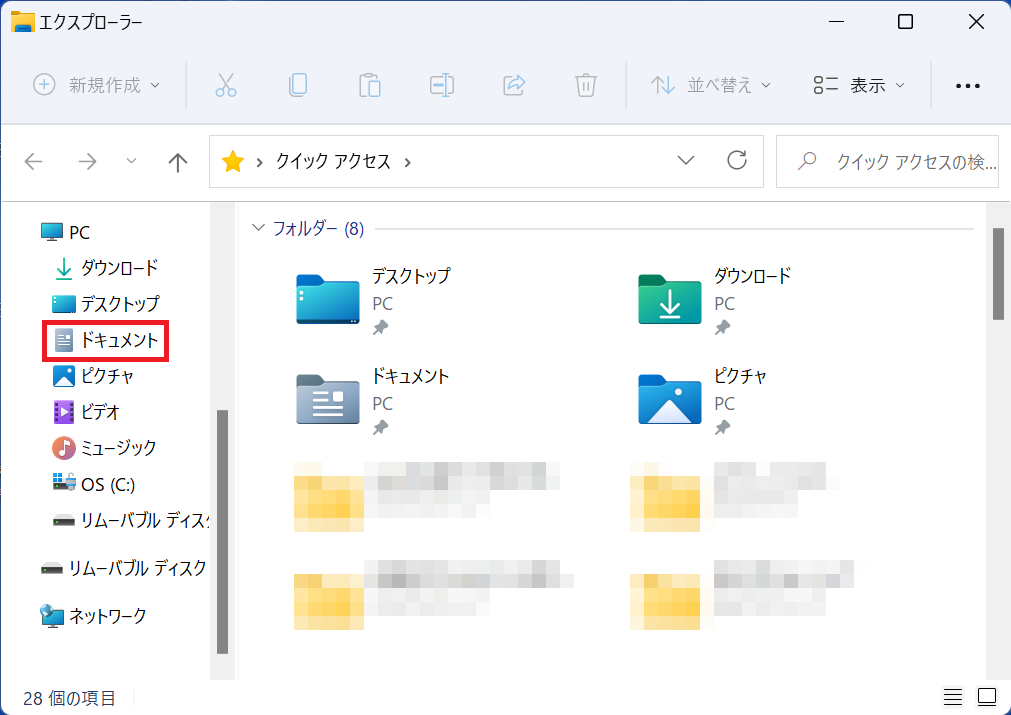1011x715 pixels.
Task: Open recent locations chevron dropdown
Action: point(132,161)
